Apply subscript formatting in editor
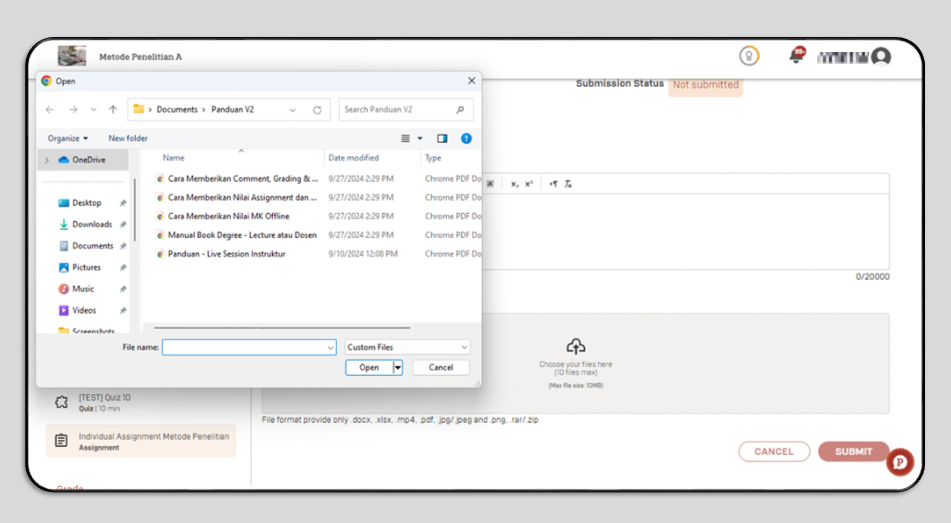 point(514,184)
